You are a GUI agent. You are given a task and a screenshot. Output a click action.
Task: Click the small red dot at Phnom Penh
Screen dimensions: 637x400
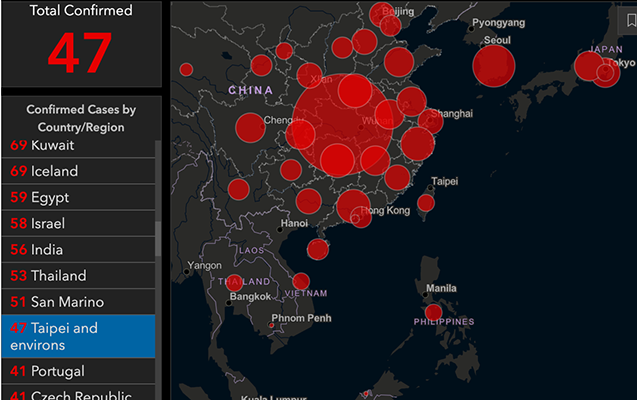[x=271, y=325]
